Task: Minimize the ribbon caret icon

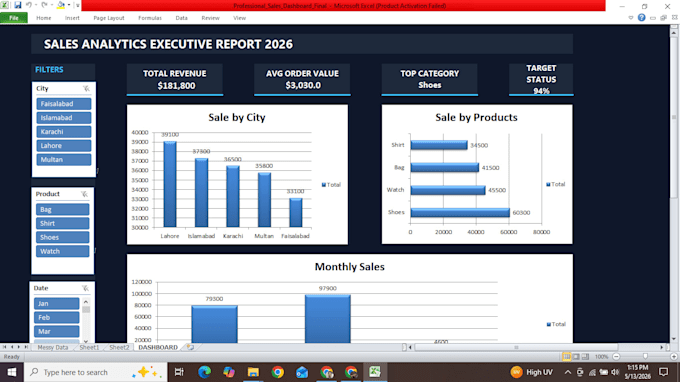Action: pyautogui.click(x=631, y=18)
